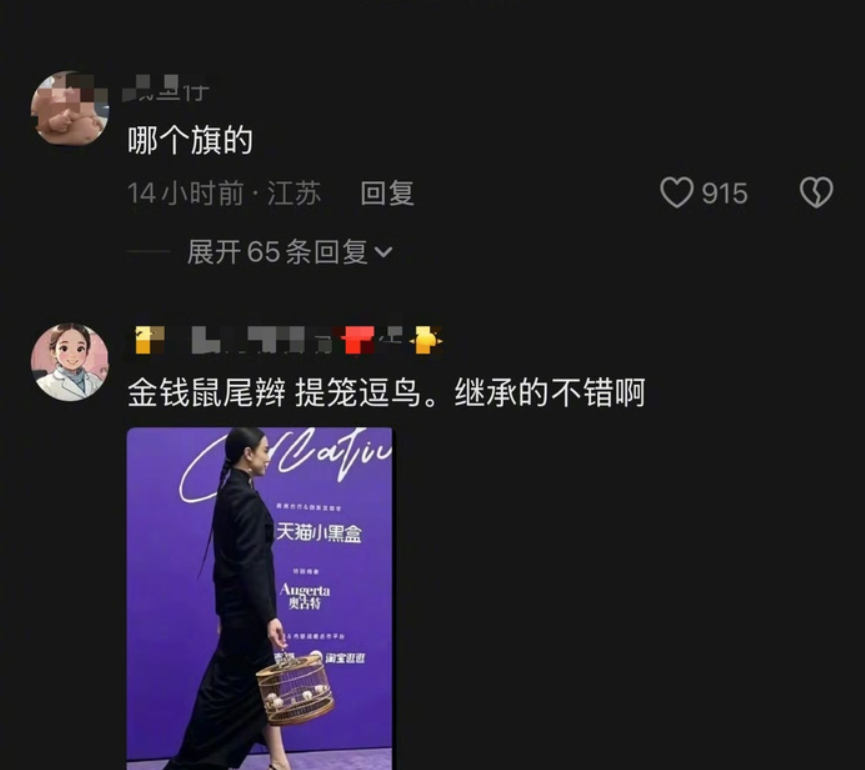Tap the red emoji in second username
Image resolution: width=865 pixels, height=770 pixels.
click(x=357, y=339)
